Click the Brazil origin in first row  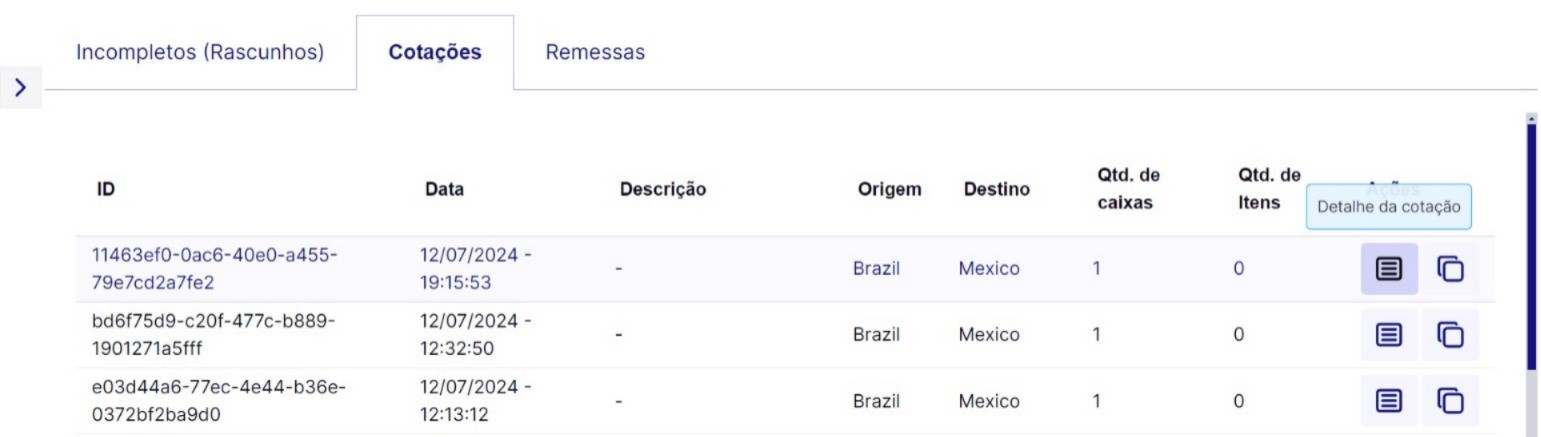click(x=876, y=269)
